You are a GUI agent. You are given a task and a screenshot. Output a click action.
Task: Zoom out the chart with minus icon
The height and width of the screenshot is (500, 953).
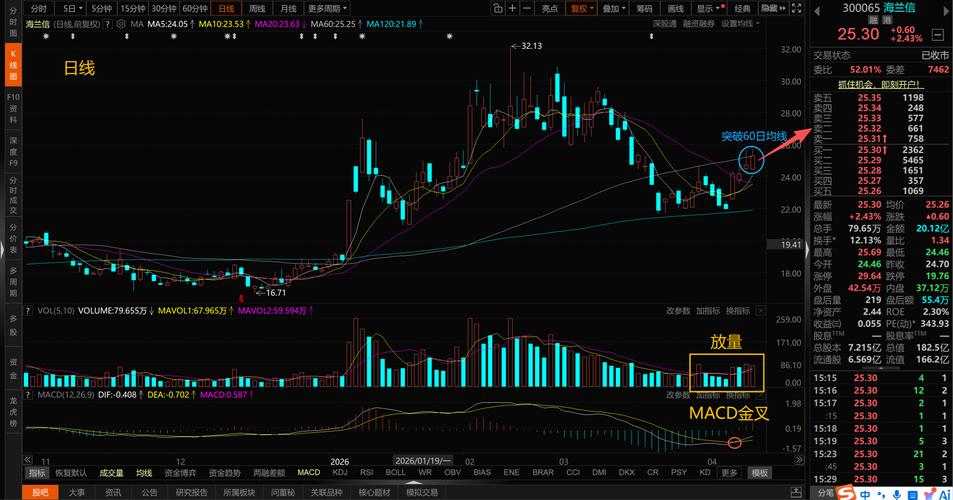pos(526,8)
